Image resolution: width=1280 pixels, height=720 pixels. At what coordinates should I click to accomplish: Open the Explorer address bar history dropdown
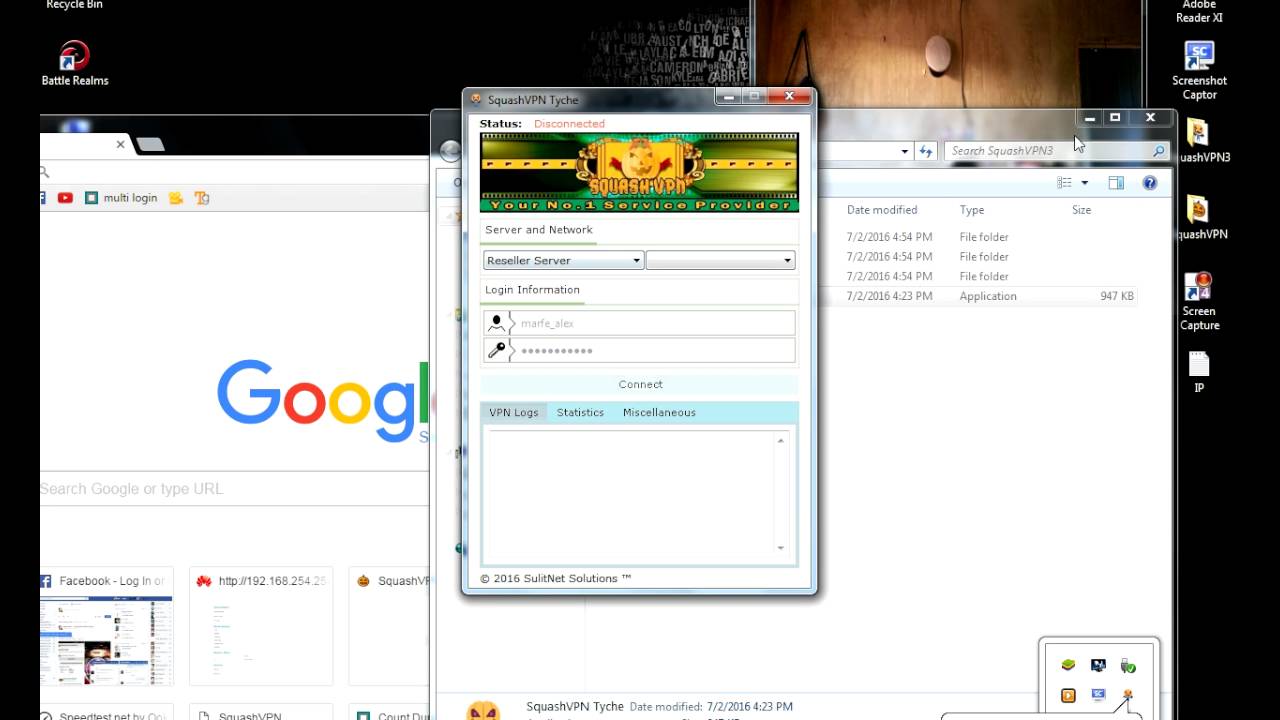pyautogui.click(x=904, y=151)
